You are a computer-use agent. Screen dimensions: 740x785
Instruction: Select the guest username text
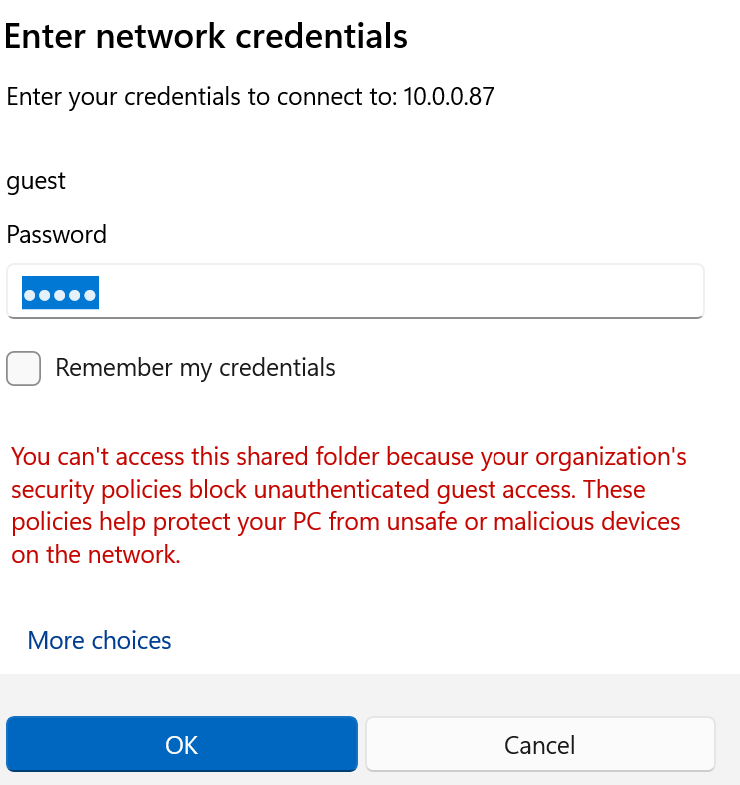tap(36, 181)
